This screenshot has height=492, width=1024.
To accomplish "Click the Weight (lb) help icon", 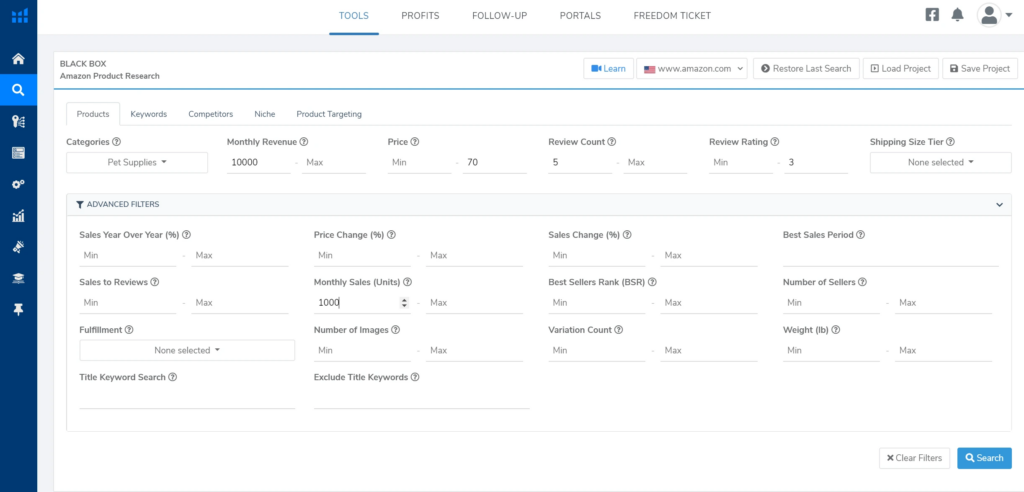I will coord(835,330).
